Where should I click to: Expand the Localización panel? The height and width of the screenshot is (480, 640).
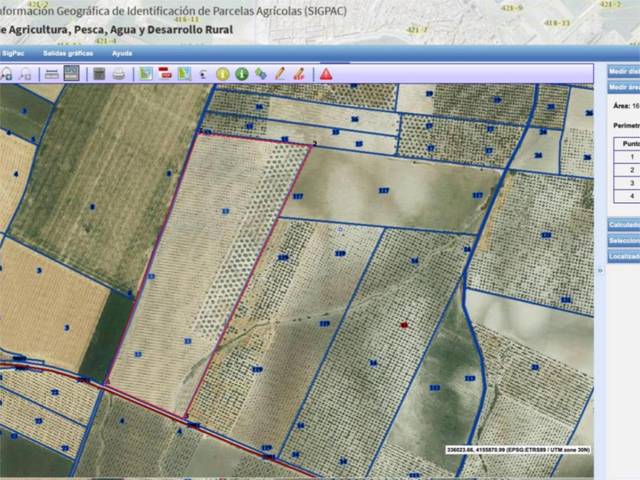click(x=623, y=257)
